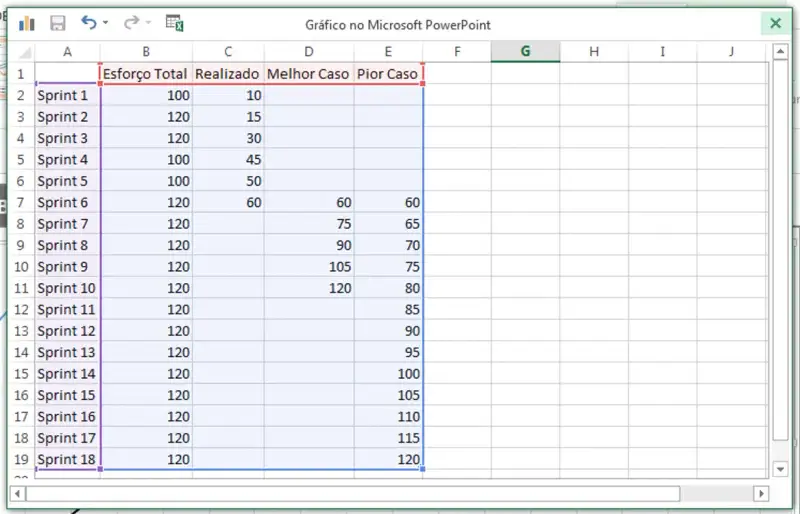
Task: Undo the last action
Action: pyautogui.click(x=89, y=22)
